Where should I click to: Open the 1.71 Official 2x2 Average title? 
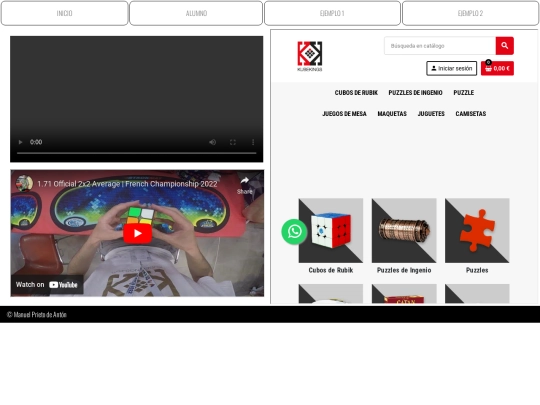(x=127, y=184)
